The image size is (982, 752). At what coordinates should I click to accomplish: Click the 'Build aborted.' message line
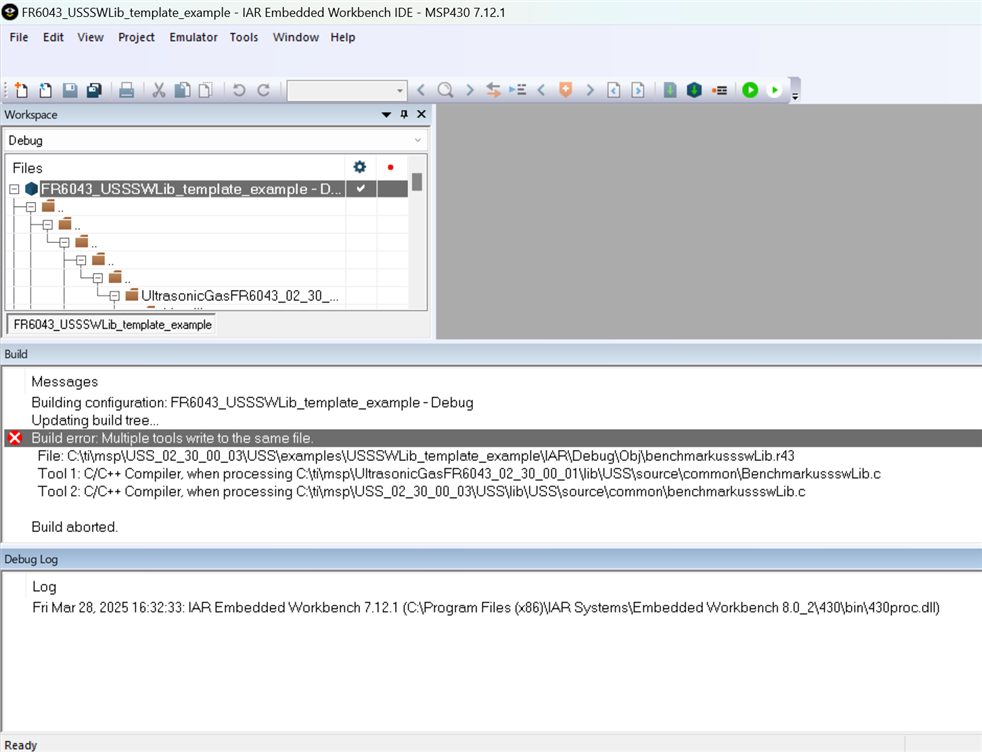click(x=75, y=527)
